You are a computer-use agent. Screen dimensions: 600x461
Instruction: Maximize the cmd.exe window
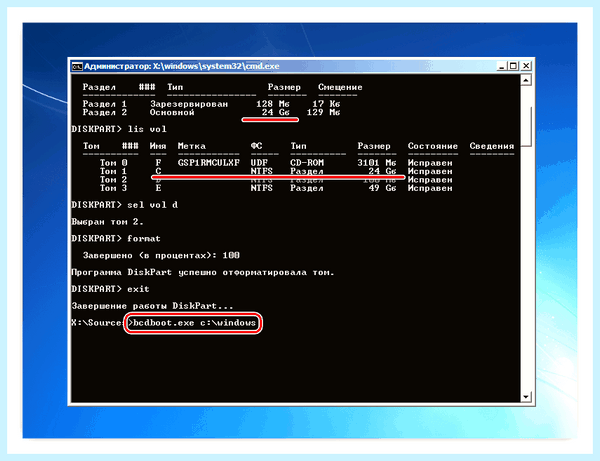(513, 66)
